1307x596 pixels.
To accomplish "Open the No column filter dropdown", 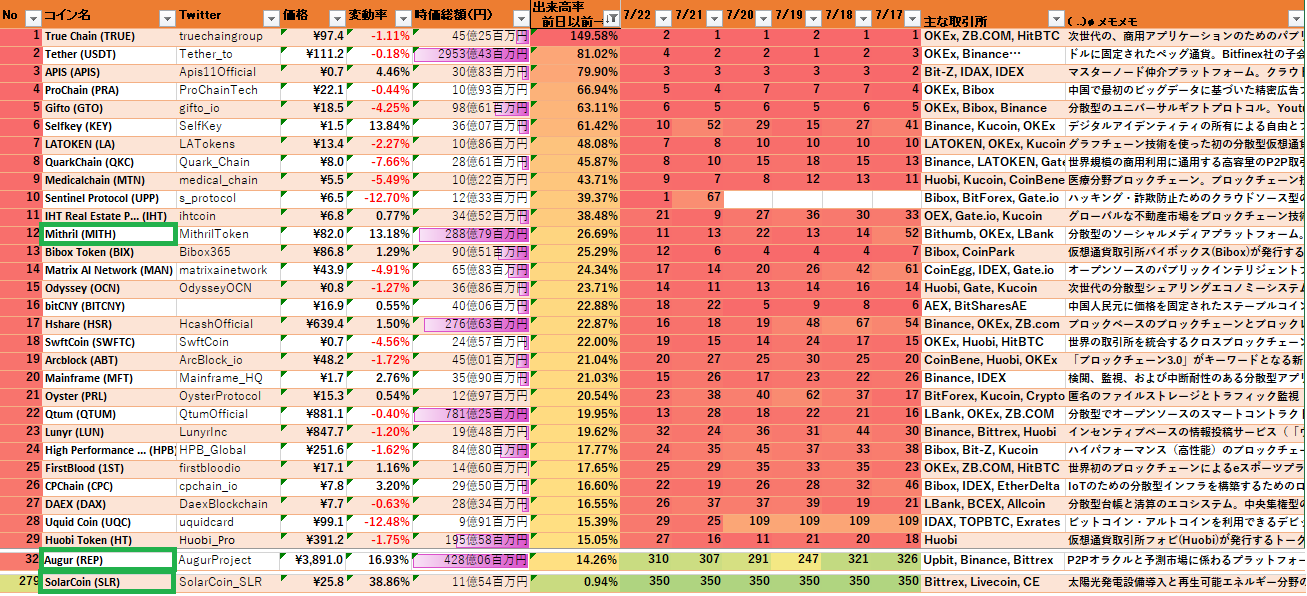I will [32, 19].
